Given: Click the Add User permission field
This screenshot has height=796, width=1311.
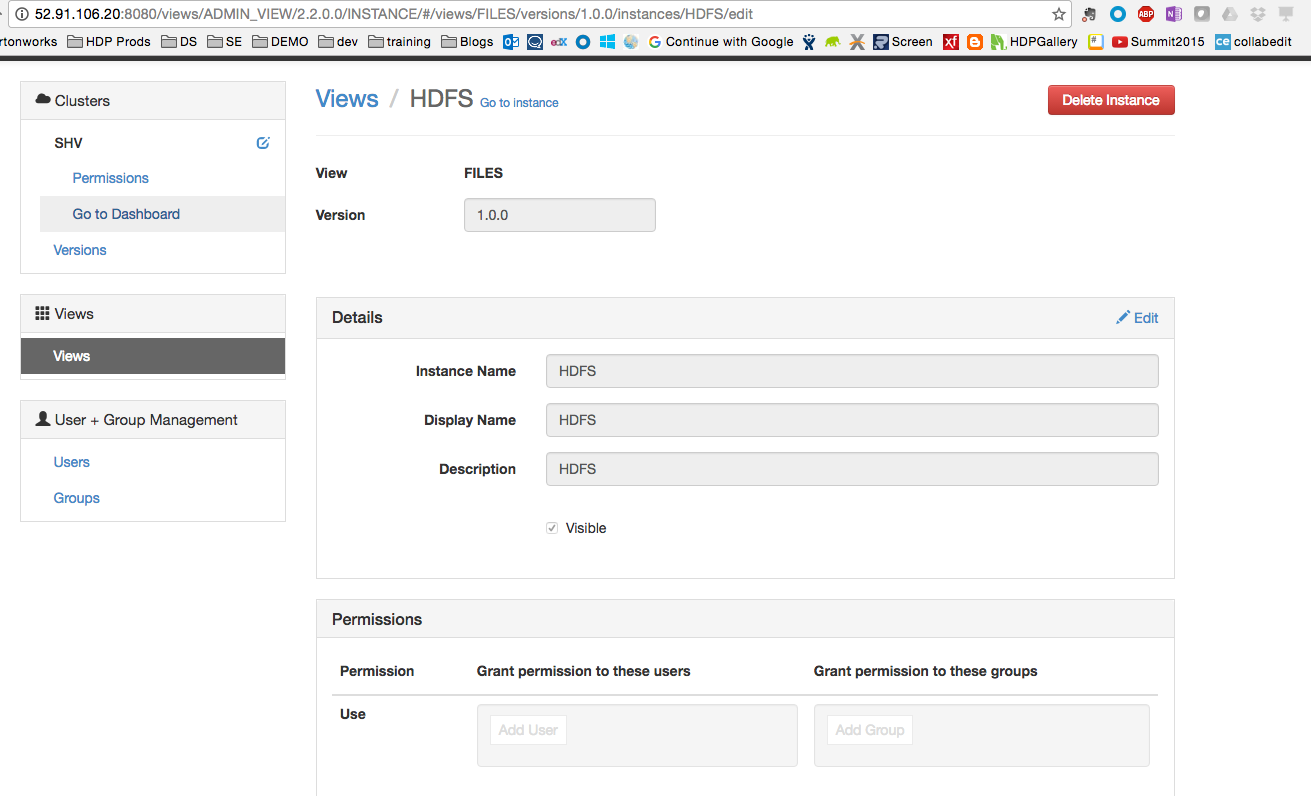Looking at the screenshot, I should 528,730.
